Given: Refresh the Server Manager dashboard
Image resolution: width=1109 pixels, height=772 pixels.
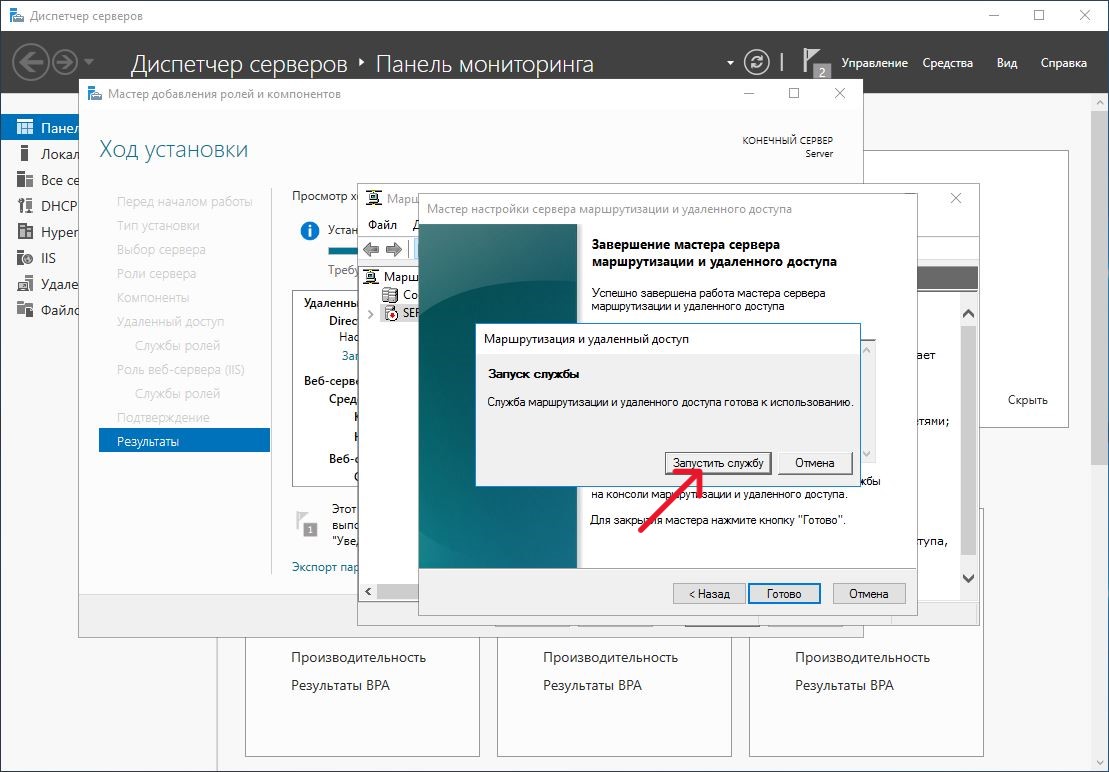Looking at the screenshot, I should 758,62.
